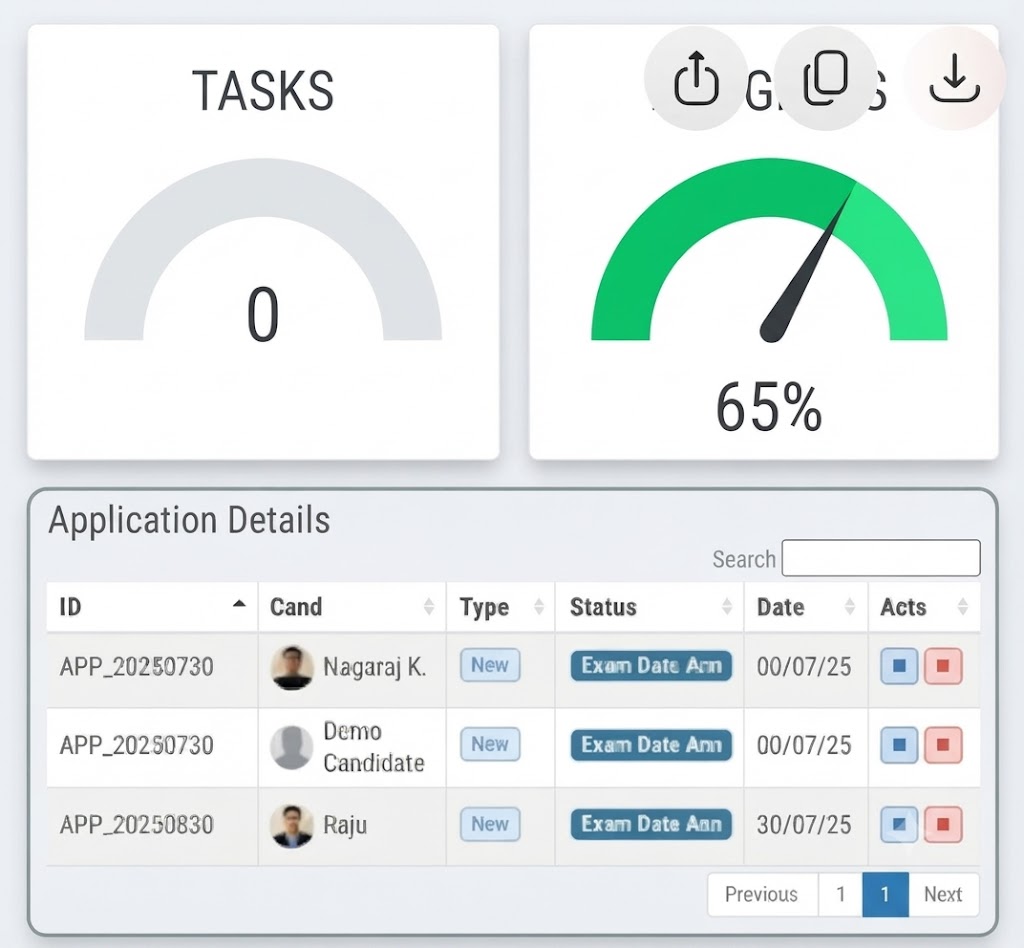Click the sort arrows on the Status column
The width and height of the screenshot is (1024, 948).
pyautogui.click(x=727, y=607)
